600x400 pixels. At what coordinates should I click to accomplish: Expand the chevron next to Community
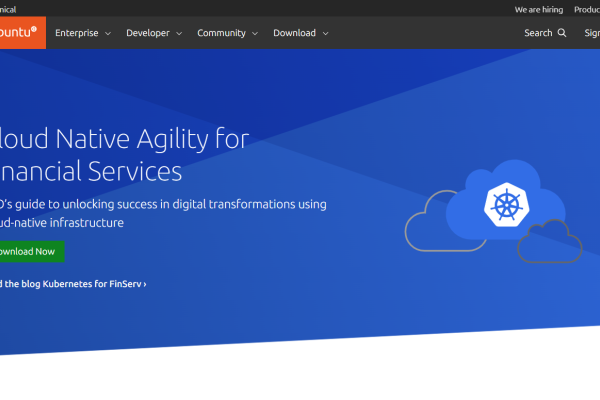pos(254,33)
